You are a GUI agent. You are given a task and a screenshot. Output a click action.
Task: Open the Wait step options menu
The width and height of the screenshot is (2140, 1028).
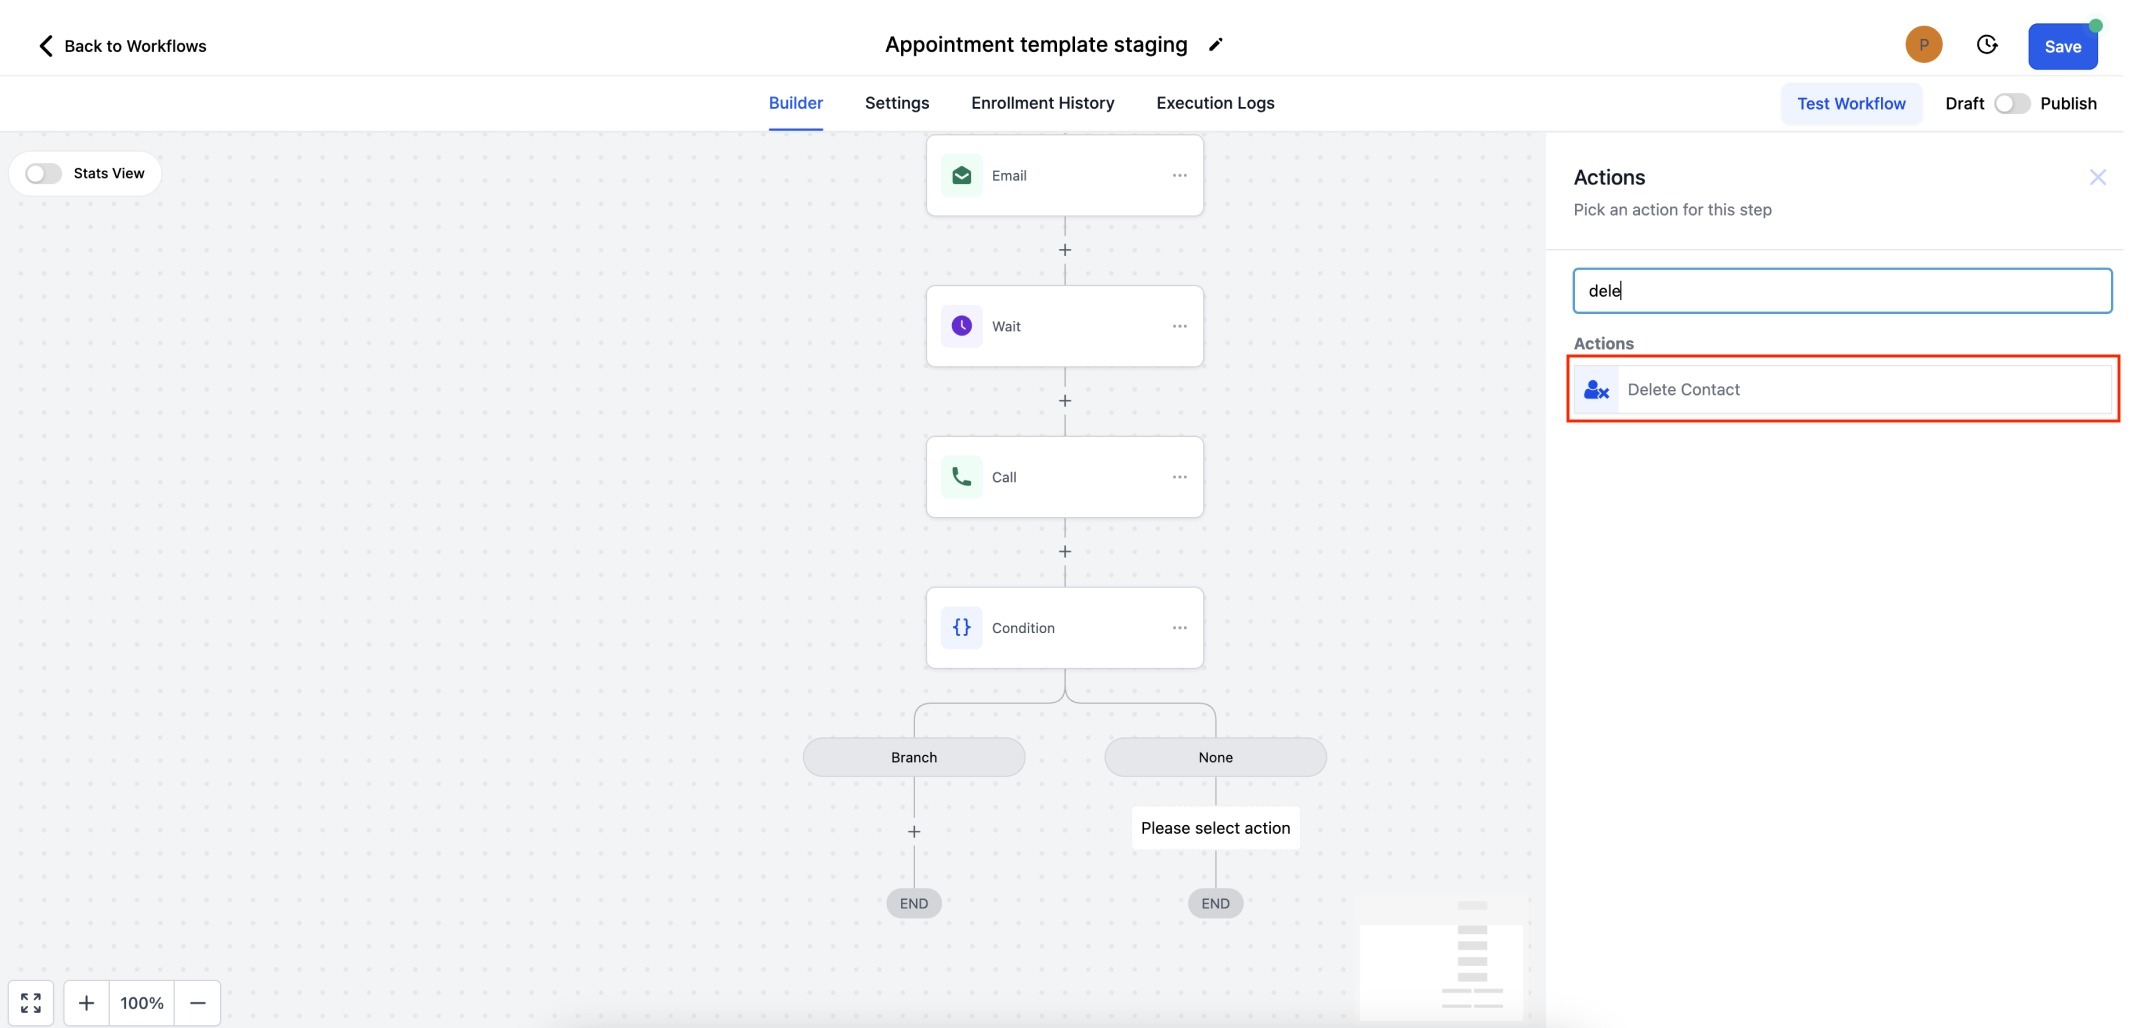coord(1180,326)
